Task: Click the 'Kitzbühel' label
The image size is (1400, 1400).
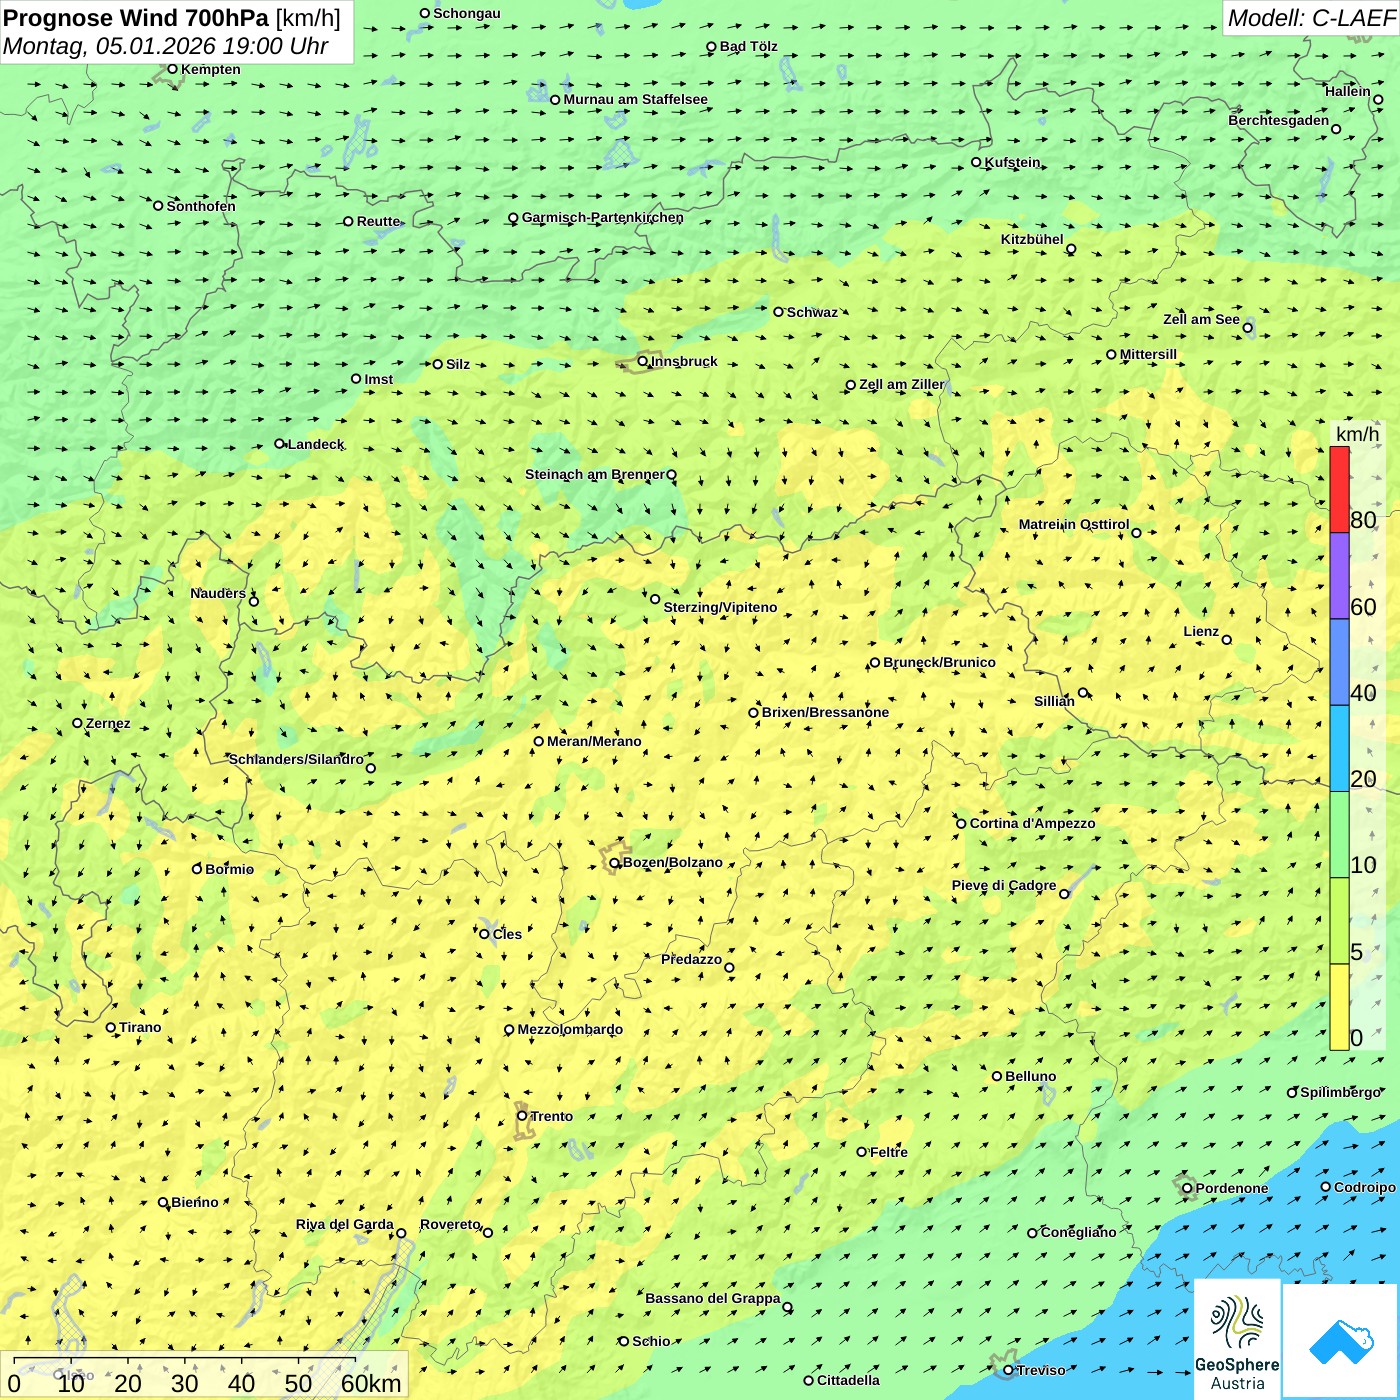Action: pos(1032,239)
